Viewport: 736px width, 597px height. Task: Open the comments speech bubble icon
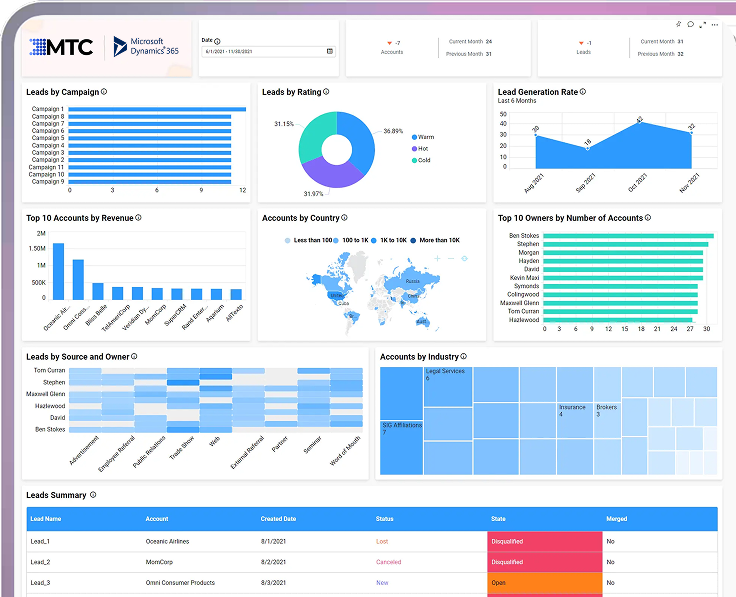pos(690,24)
